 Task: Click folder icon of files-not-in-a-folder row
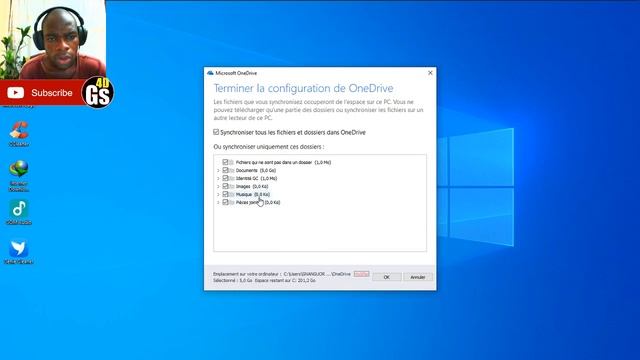tap(231, 162)
